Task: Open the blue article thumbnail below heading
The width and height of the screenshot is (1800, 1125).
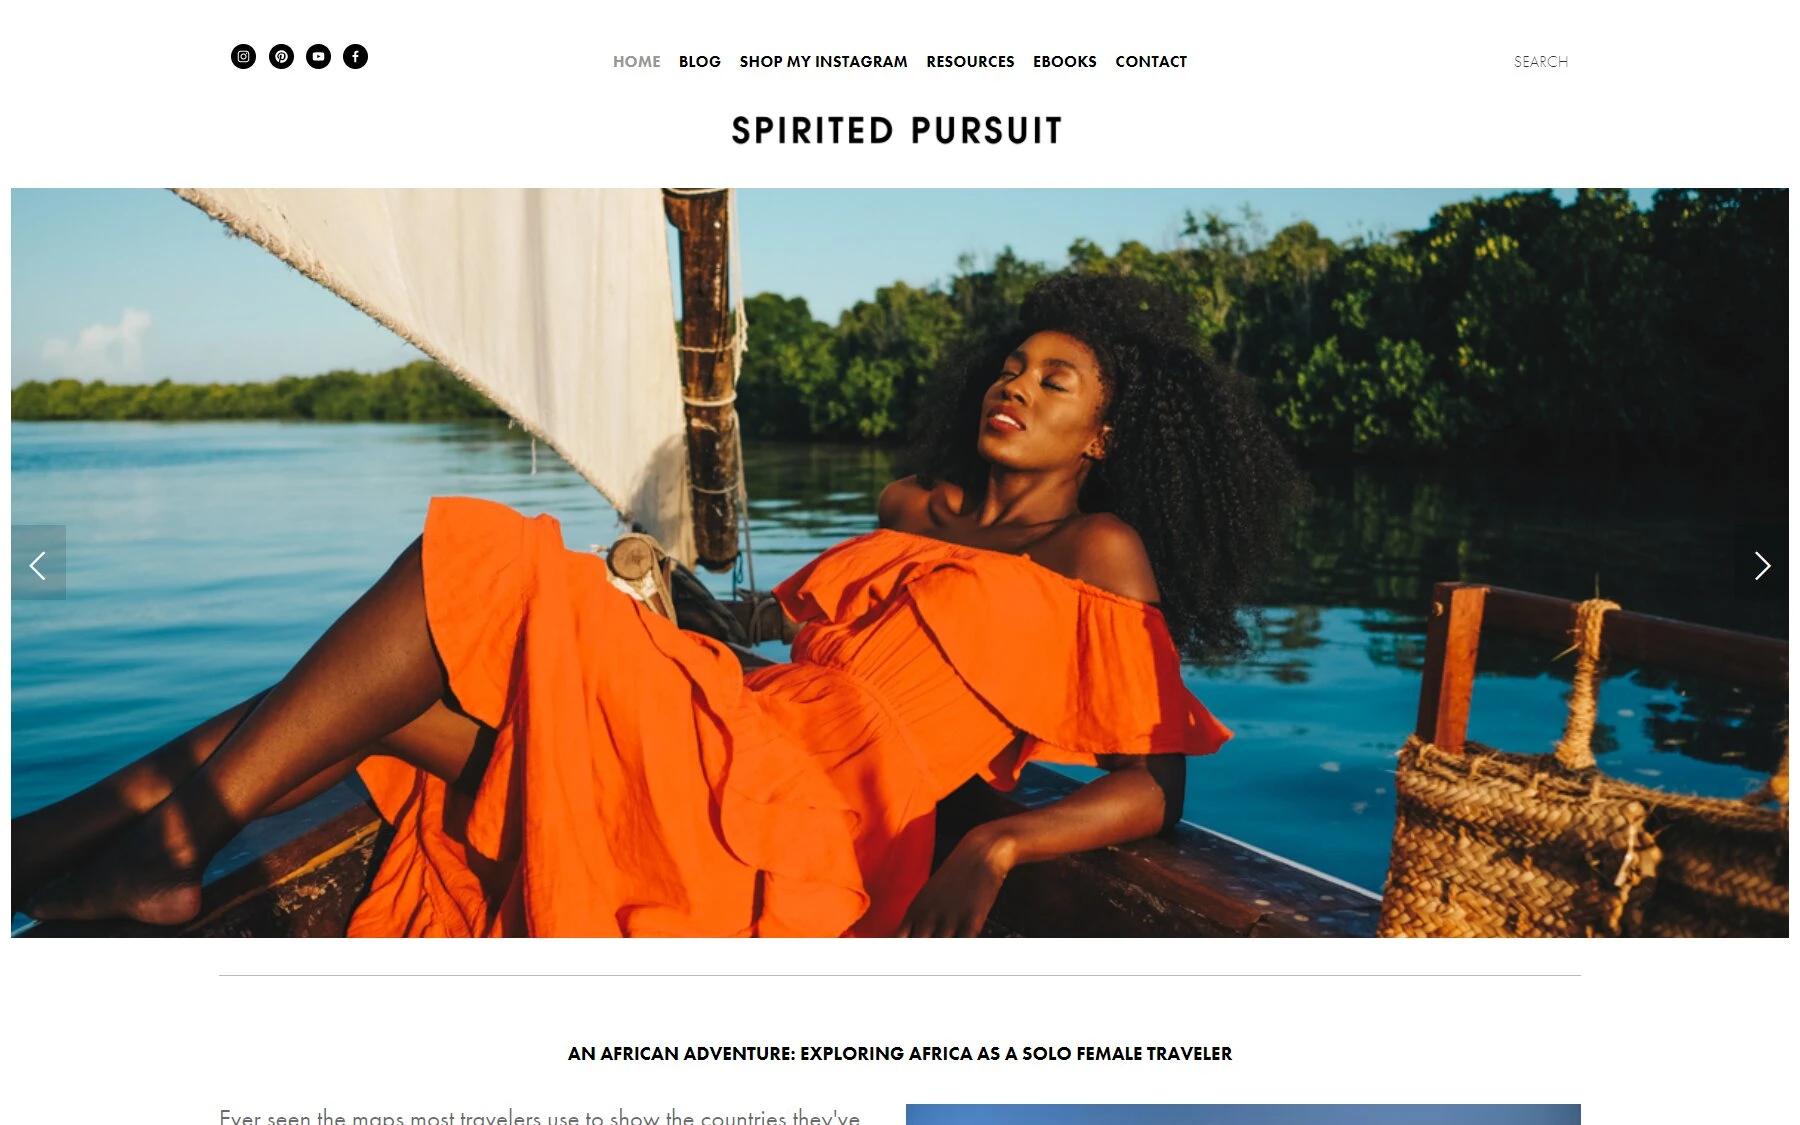Action: click(1243, 1114)
